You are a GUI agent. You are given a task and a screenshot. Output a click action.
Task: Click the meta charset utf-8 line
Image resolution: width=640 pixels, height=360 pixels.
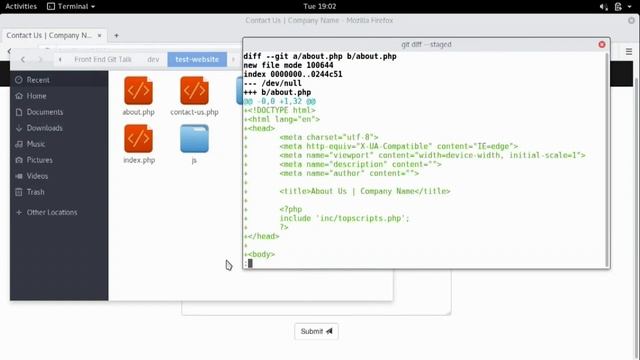329,137
